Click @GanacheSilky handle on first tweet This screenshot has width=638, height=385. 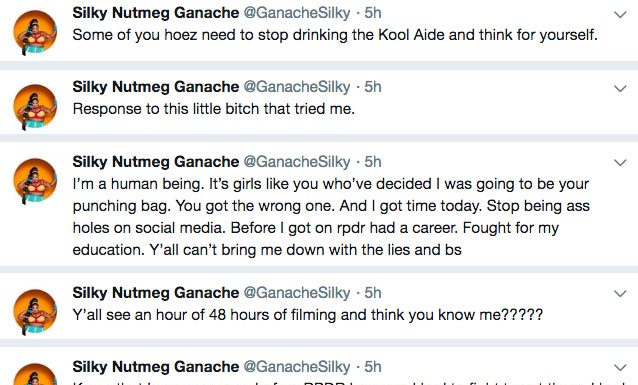pyautogui.click(x=297, y=13)
